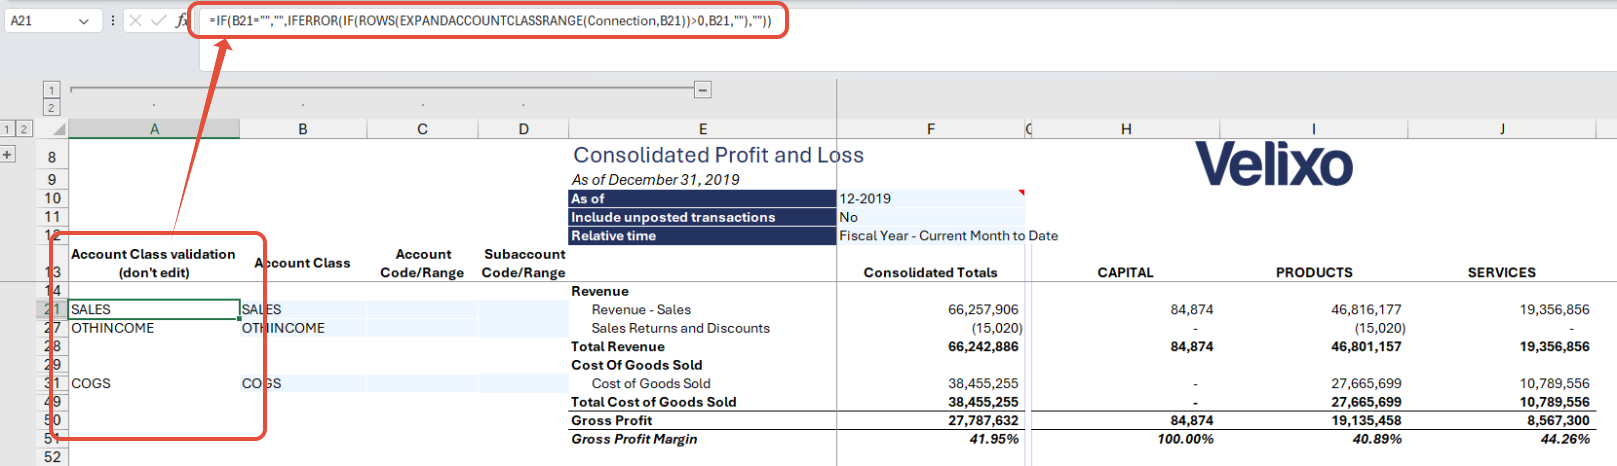Viewport: 1617px width, 466px height.
Task: Select row outline level 2 button
Action: point(25,129)
